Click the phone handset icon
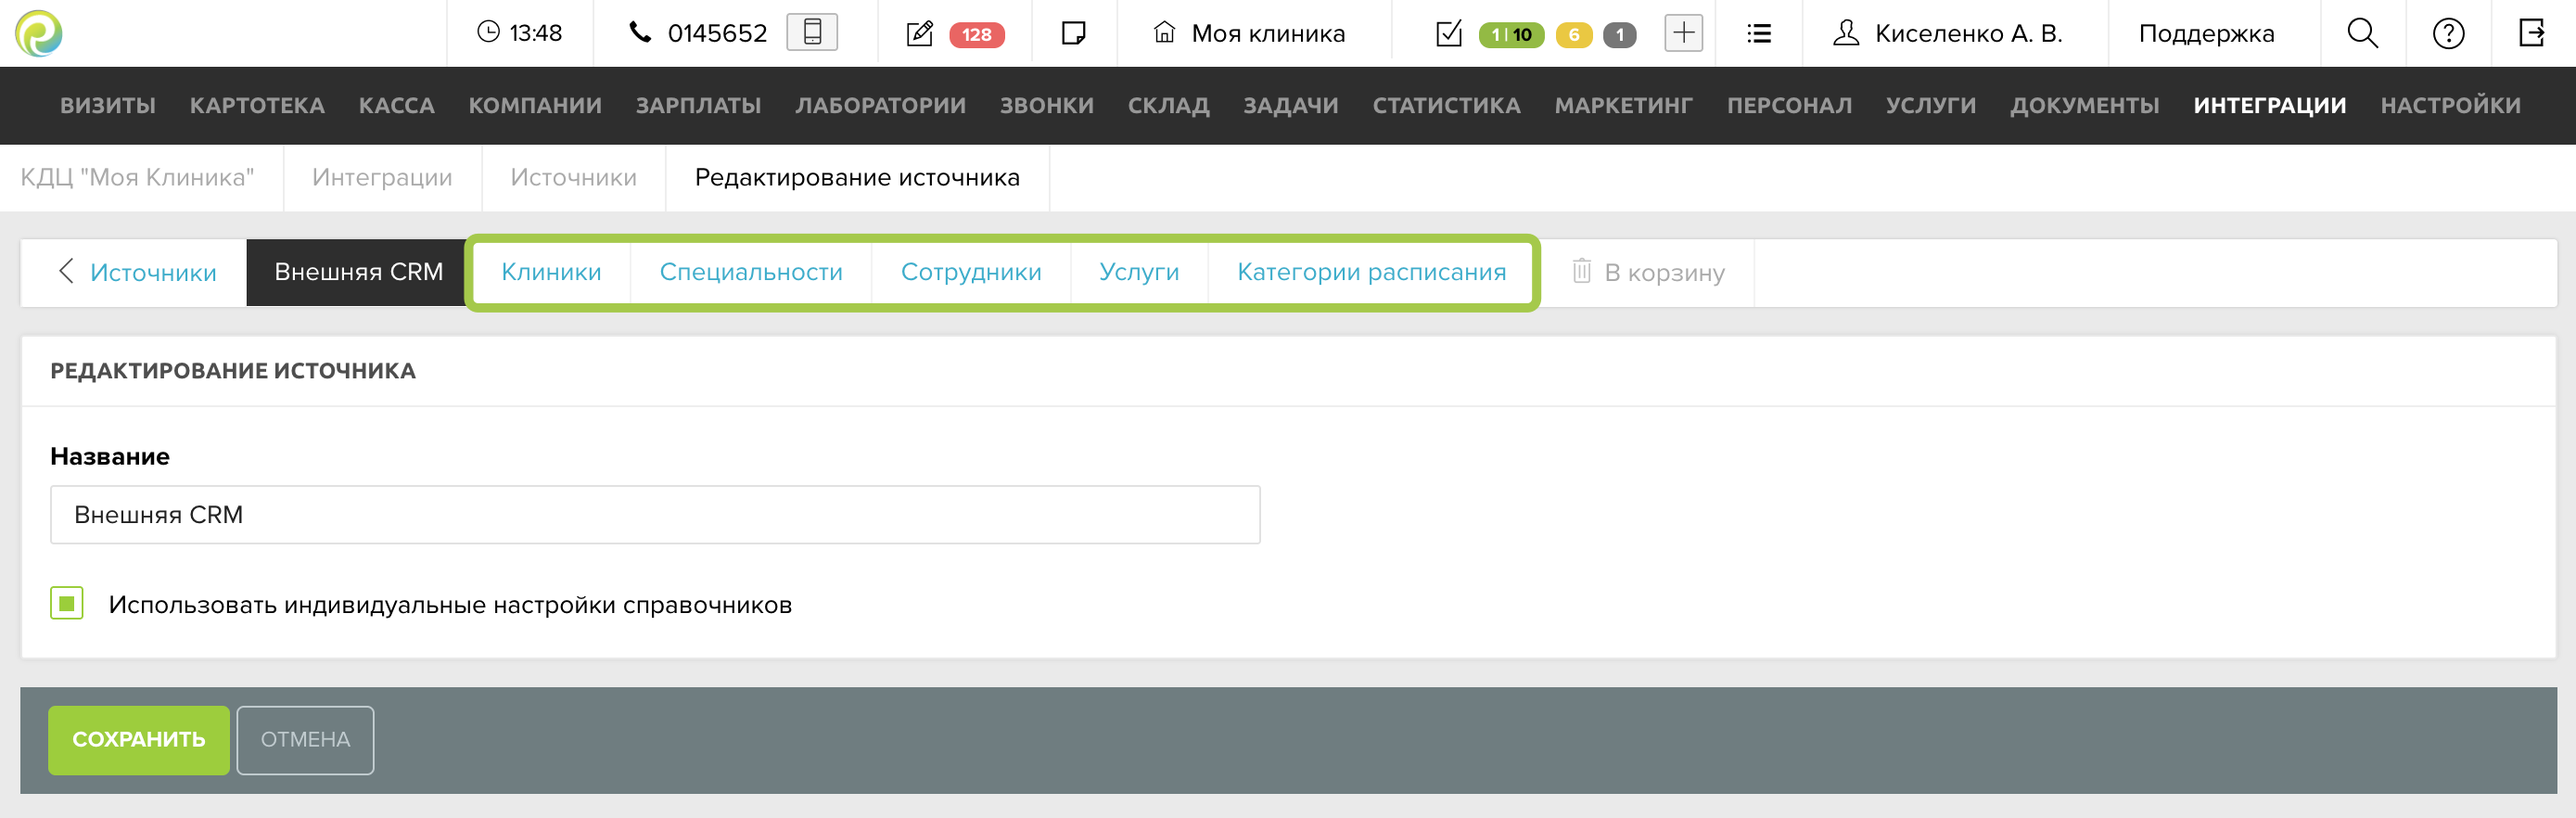This screenshot has width=2576, height=818. 640,32
